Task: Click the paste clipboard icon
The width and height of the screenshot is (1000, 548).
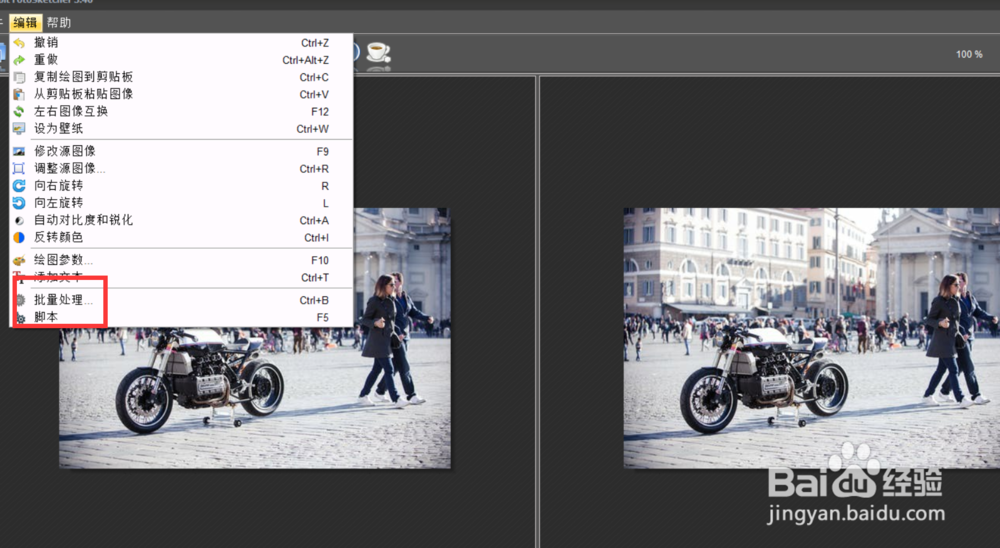Action: click(x=19, y=94)
